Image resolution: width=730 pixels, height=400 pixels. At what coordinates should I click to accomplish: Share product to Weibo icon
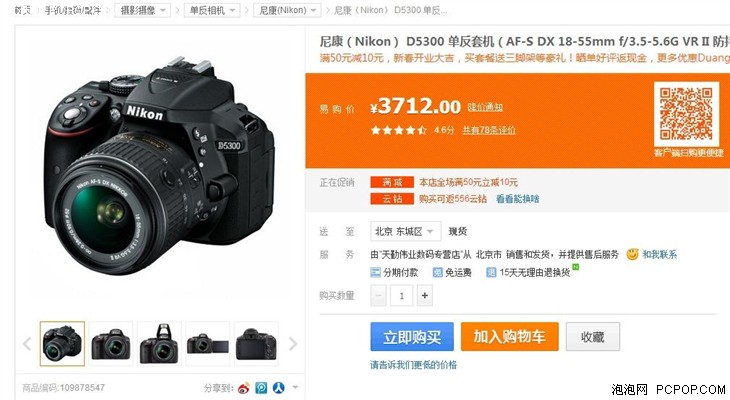click(244, 388)
